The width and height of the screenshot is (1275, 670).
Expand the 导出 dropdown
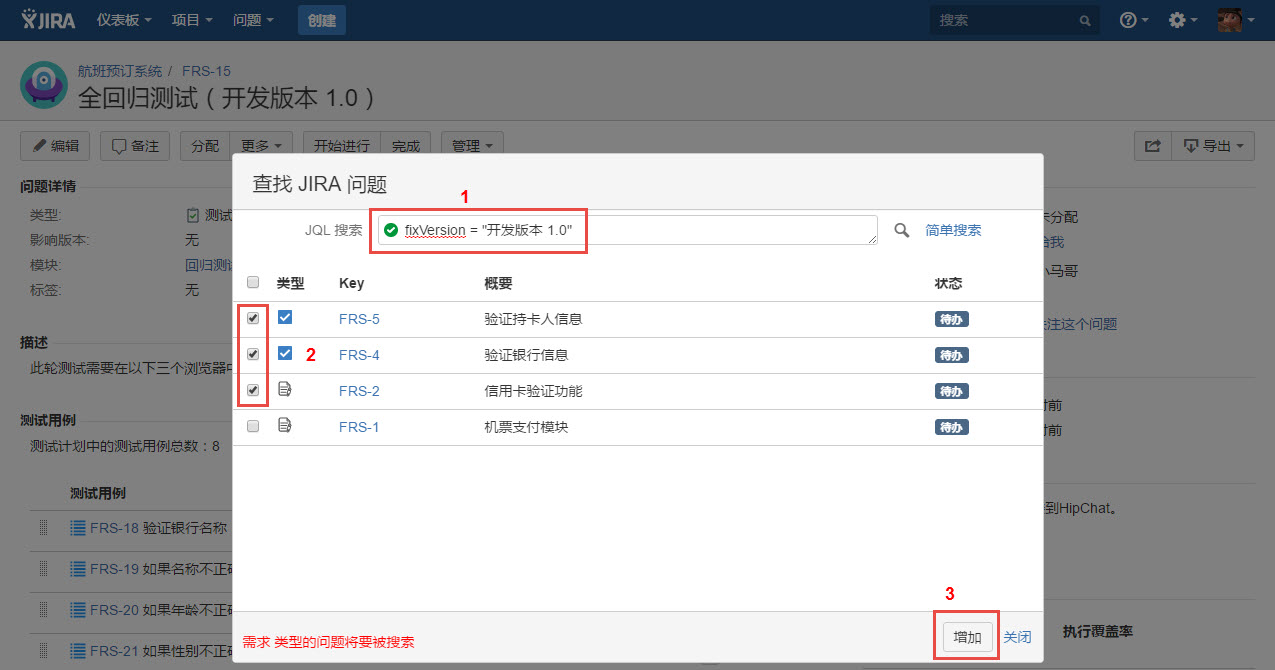(1213, 146)
